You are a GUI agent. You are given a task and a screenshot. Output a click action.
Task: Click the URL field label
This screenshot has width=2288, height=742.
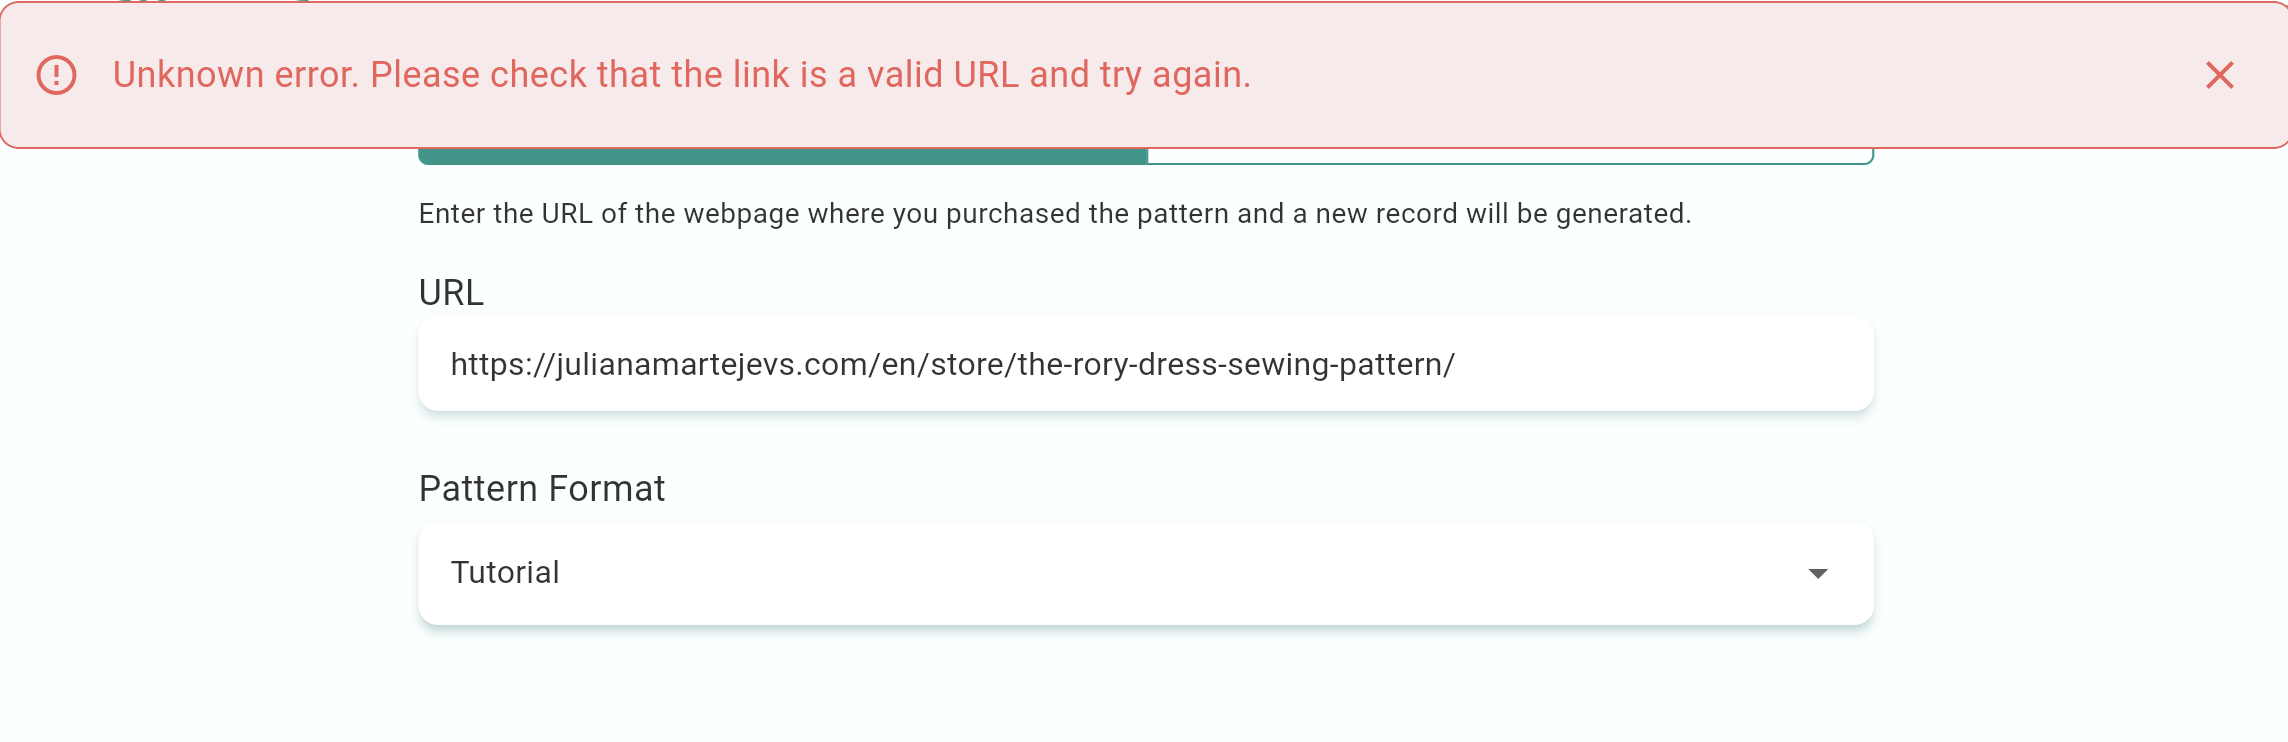click(451, 293)
